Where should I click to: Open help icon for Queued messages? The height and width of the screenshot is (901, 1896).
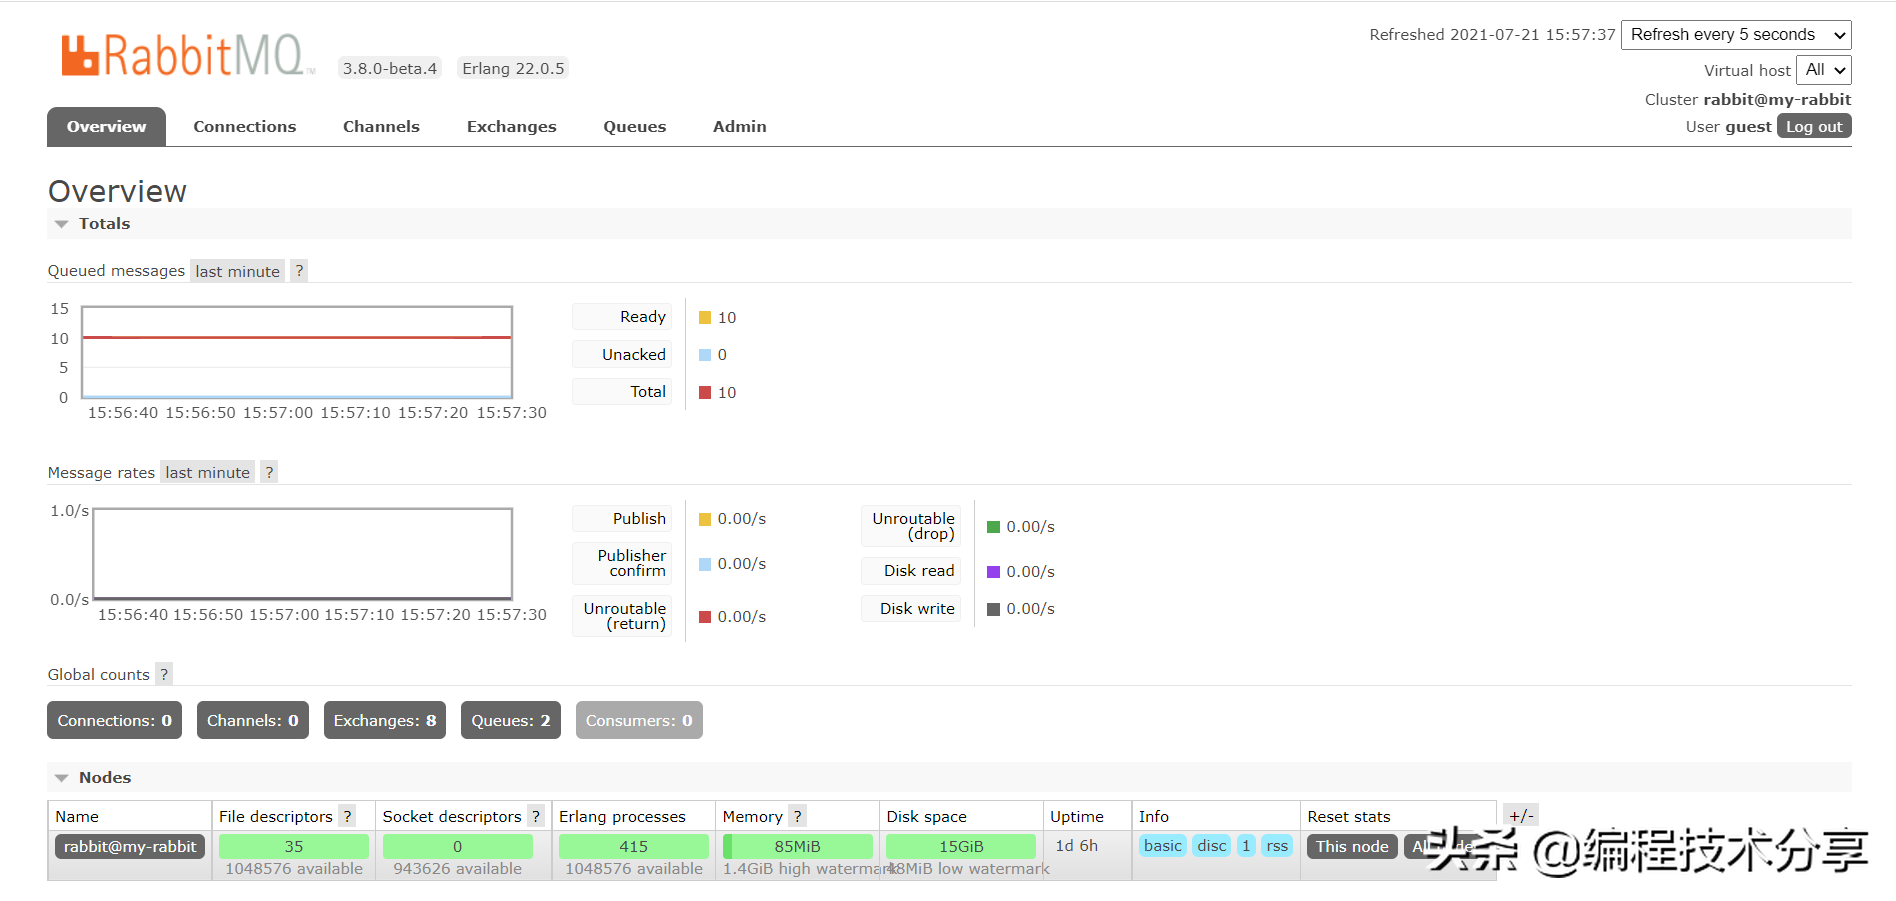click(299, 271)
